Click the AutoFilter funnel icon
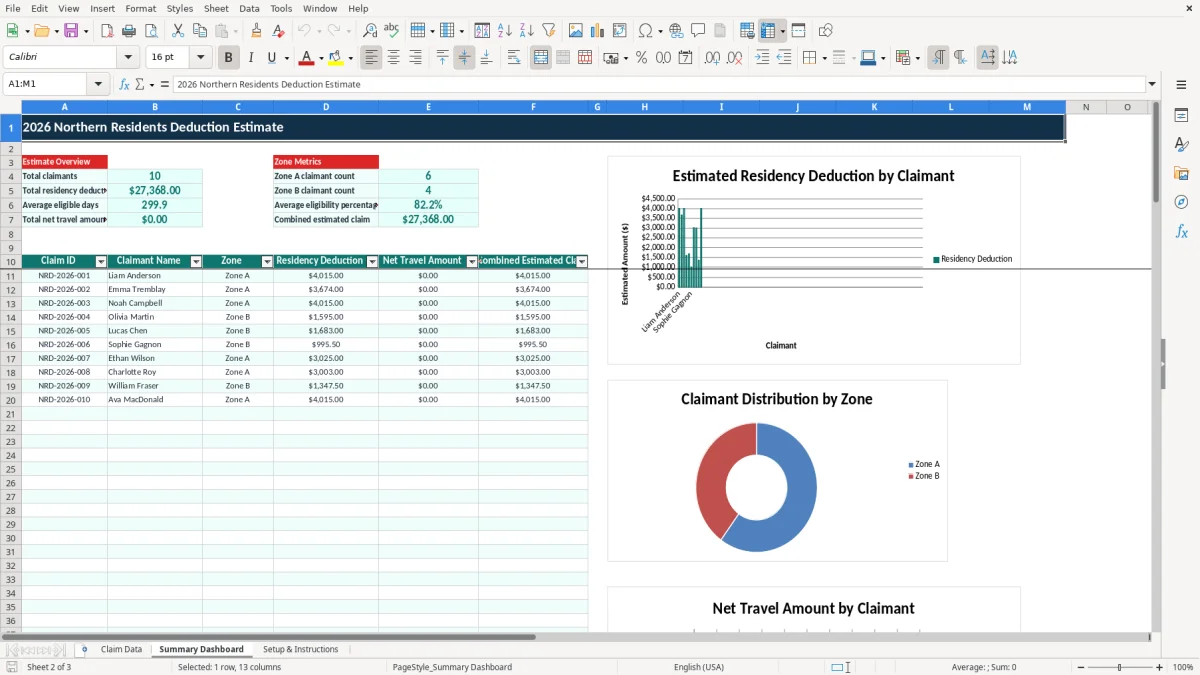 [548, 31]
